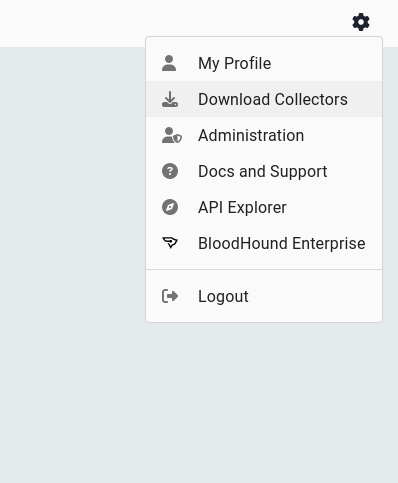The width and height of the screenshot is (398, 483).
Task: Click highlighted row area right of Download Collectors
Action: coord(365,99)
